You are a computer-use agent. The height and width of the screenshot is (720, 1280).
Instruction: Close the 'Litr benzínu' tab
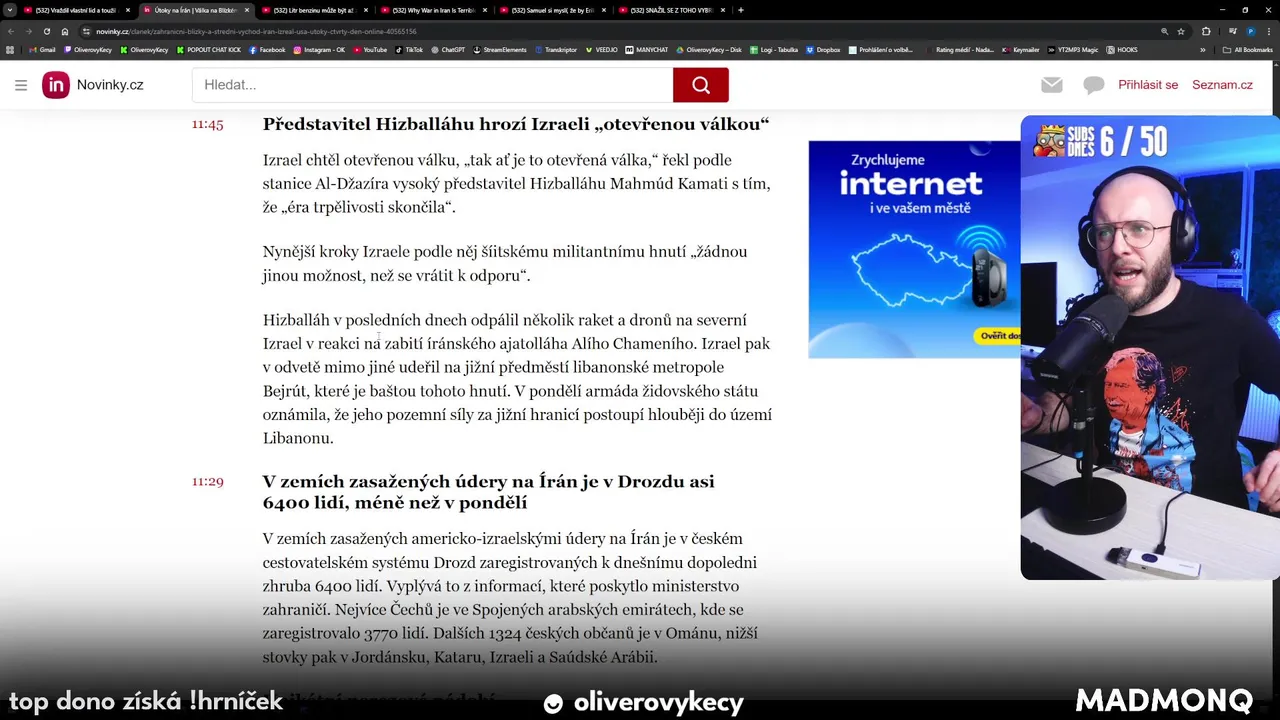coord(366,10)
